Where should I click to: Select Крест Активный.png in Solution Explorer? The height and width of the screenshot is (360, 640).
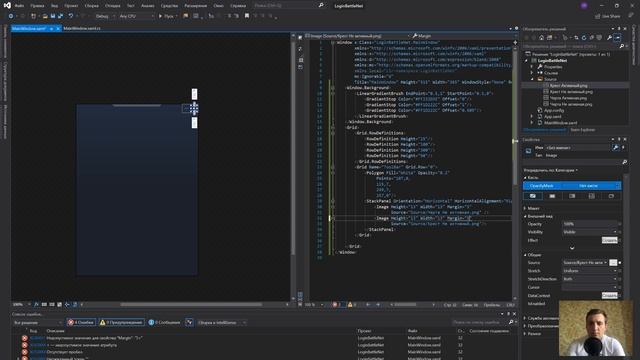pyautogui.click(x=568, y=85)
